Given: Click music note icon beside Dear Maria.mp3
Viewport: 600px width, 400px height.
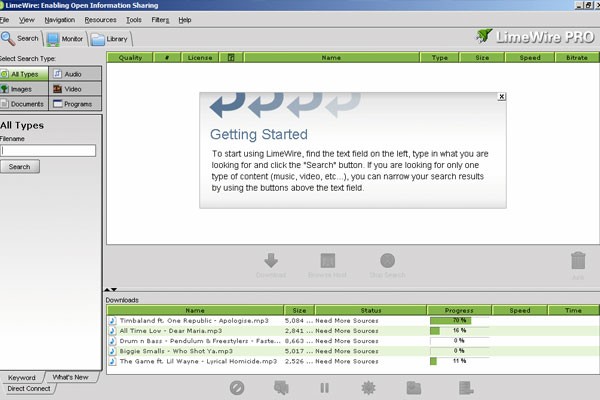Looking at the screenshot, I should pyautogui.click(x=112, y=331).
